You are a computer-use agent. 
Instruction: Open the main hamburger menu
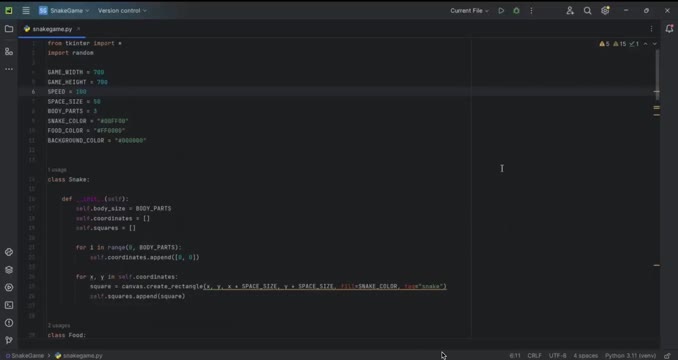coord(26,11)
